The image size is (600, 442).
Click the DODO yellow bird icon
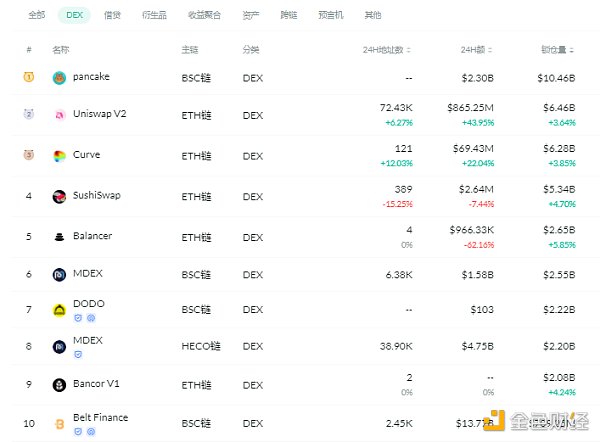tap(59, 310)
